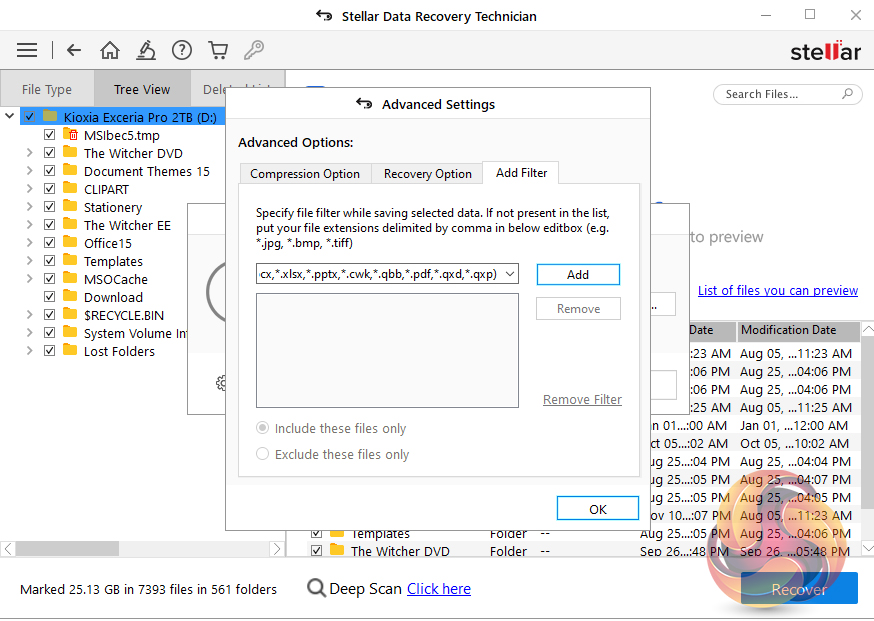Screen dimensions: 874x621
Task: Go back with the arrow icon
Action: click(x=74, y=51)
